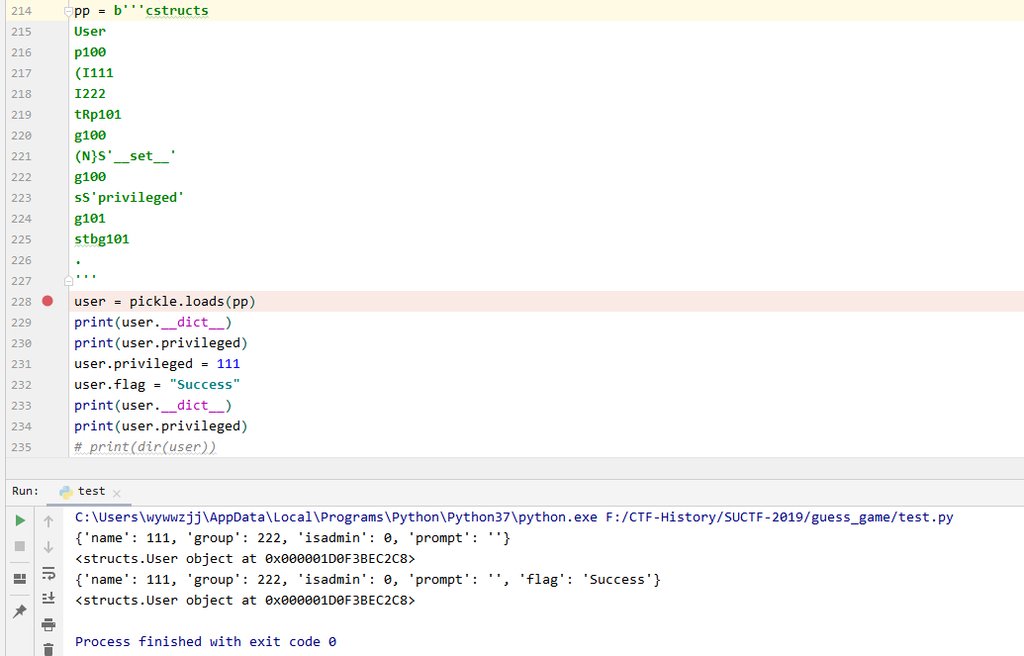The width and height of the screenshot is (1024, 656).
Task: Click line number 231 in the gutter
Action: pyautogui.click(x=21, y=364)
